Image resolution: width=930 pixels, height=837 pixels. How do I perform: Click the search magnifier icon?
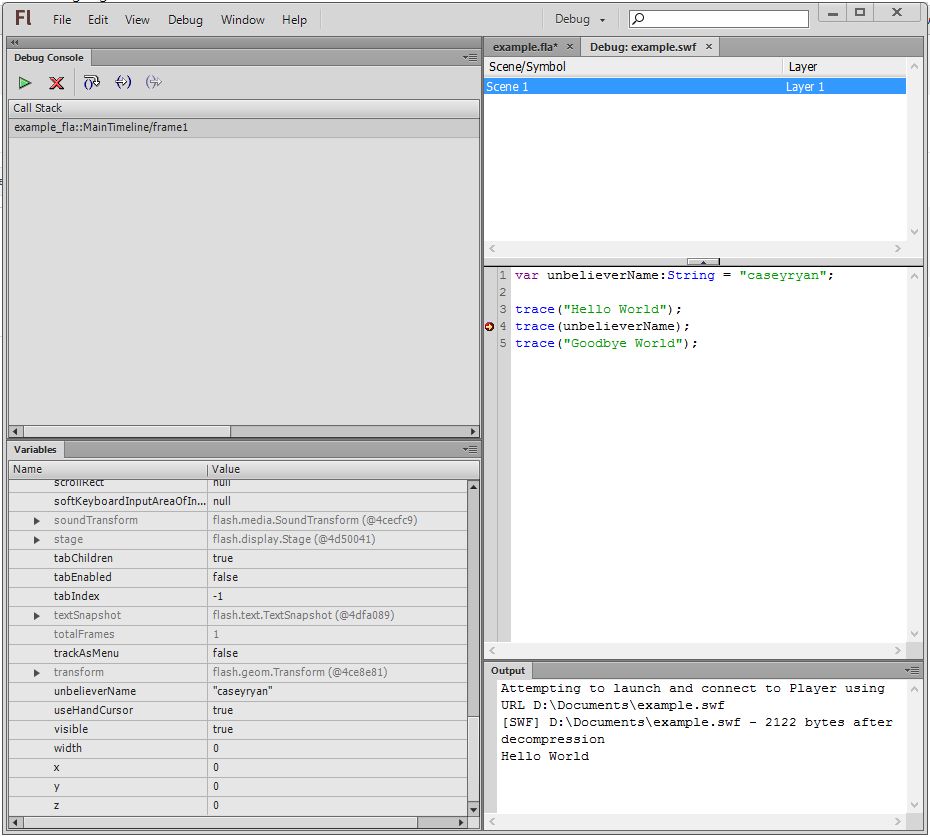pos(638,19)
